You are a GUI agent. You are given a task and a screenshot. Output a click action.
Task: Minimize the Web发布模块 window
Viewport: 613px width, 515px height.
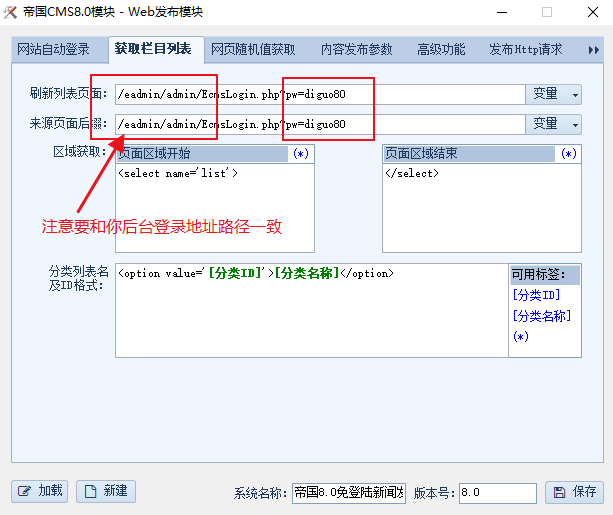pyautogui.click(x=502, y=13)
